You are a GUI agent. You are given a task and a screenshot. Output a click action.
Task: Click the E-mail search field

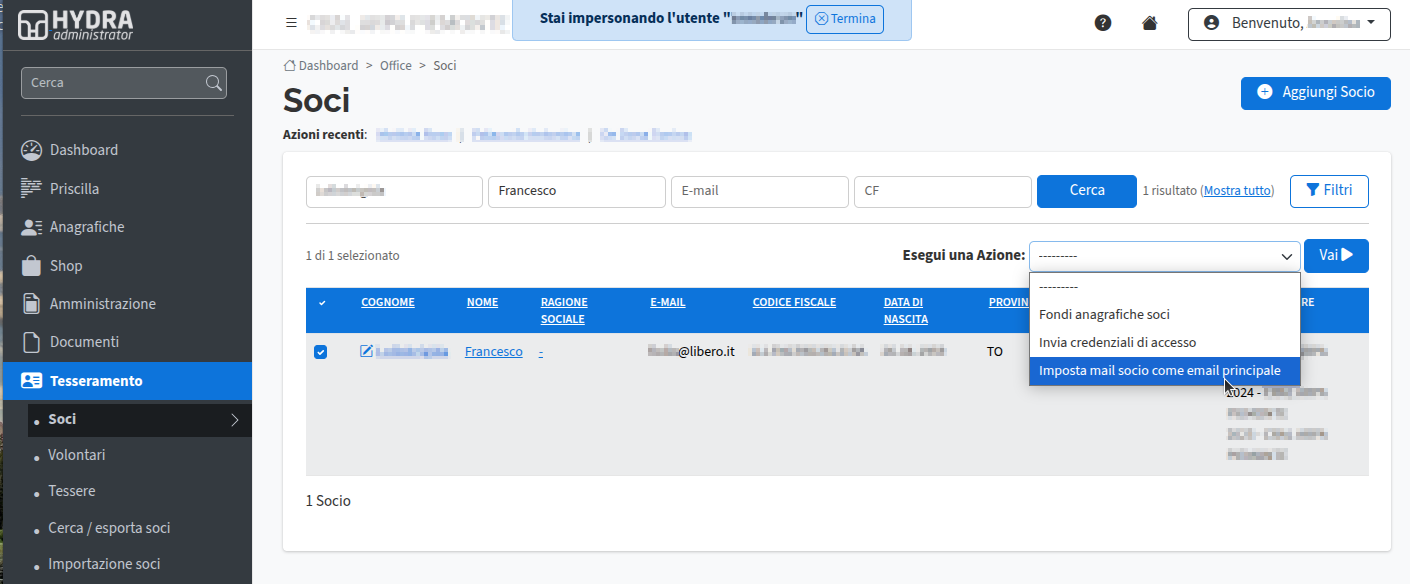click(x=759, y=191)
